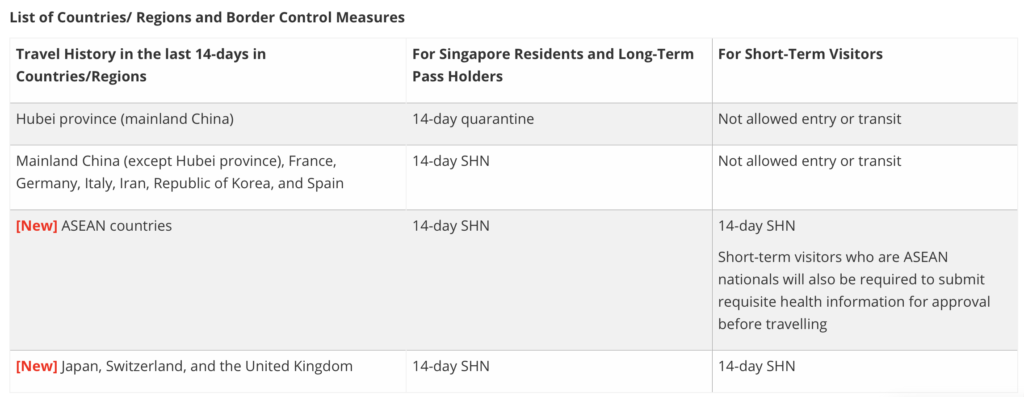1024x397 pixels.
Task: Click 'Not allowed entry or transit' in France row
Action: tap(809, 161)
